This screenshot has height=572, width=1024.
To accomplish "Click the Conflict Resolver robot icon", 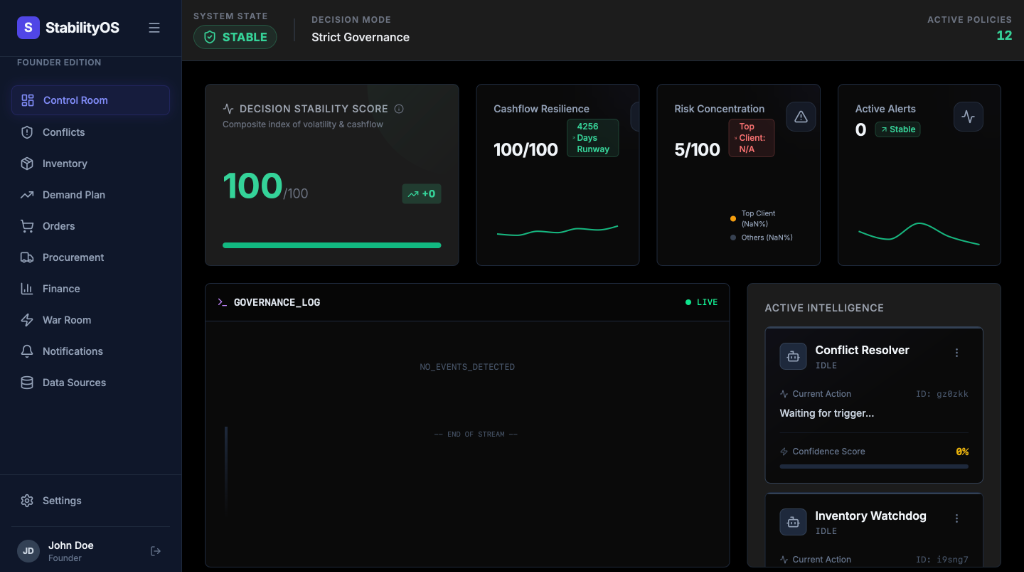I will click(793, 356).
